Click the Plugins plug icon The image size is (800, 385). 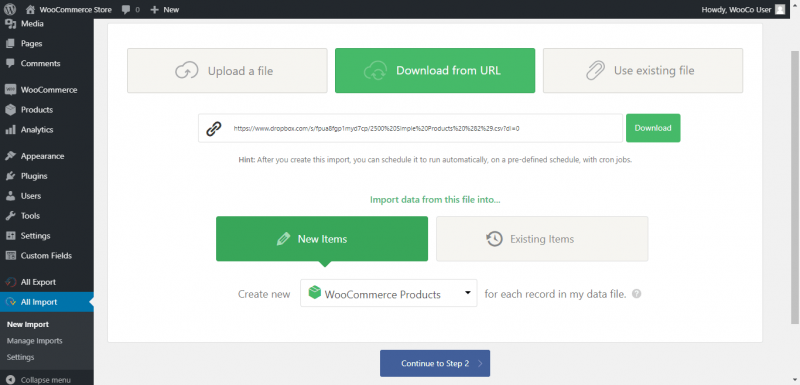point(10,176)
